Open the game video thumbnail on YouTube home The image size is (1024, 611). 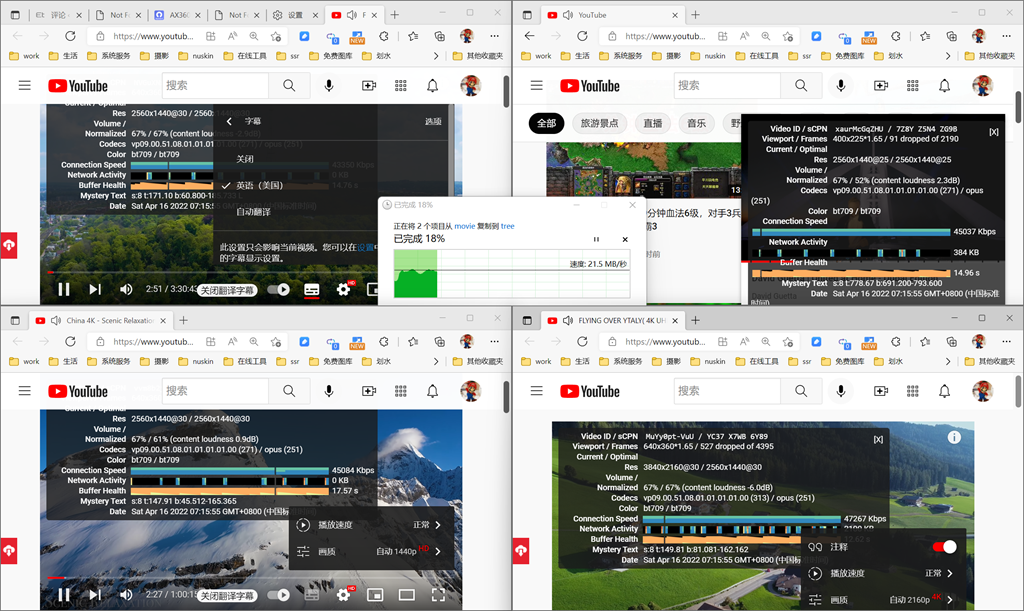[x=644, y=170]
